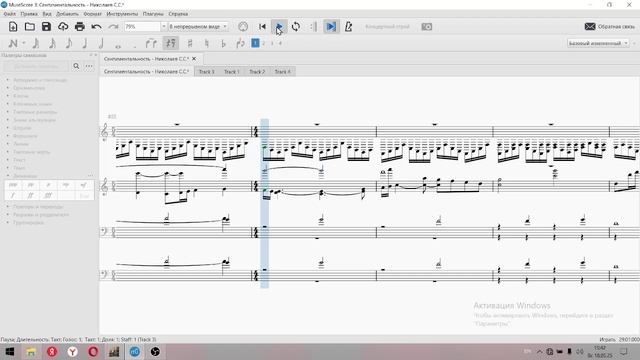The image size is (640, 360).
Task: Undo the last action
Action: tap(96, 27)
